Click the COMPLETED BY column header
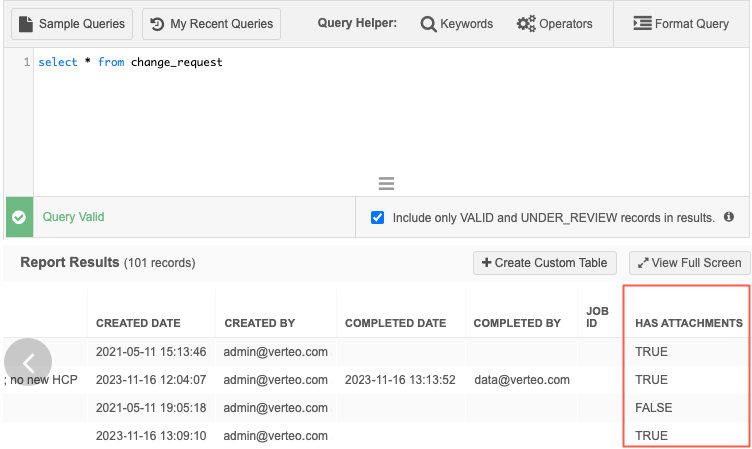The height and width of the screenshot is (449, 752). 516,323
